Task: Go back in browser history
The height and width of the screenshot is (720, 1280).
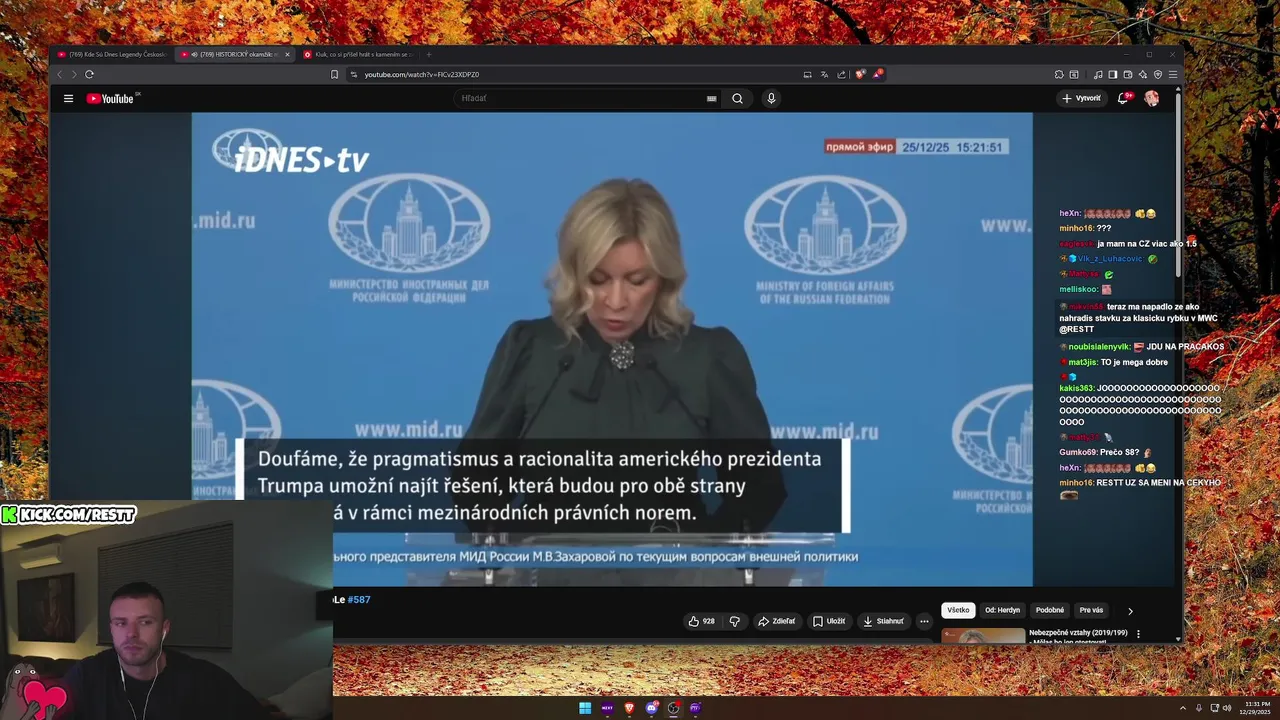Action: tap(59, 74)
